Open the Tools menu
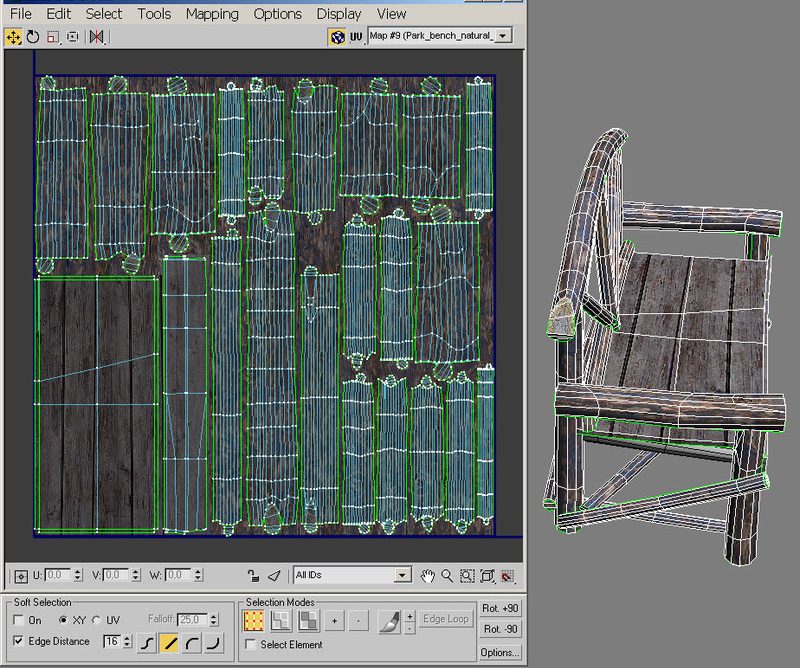Screen dimensions: 800x668 [154, 14]
